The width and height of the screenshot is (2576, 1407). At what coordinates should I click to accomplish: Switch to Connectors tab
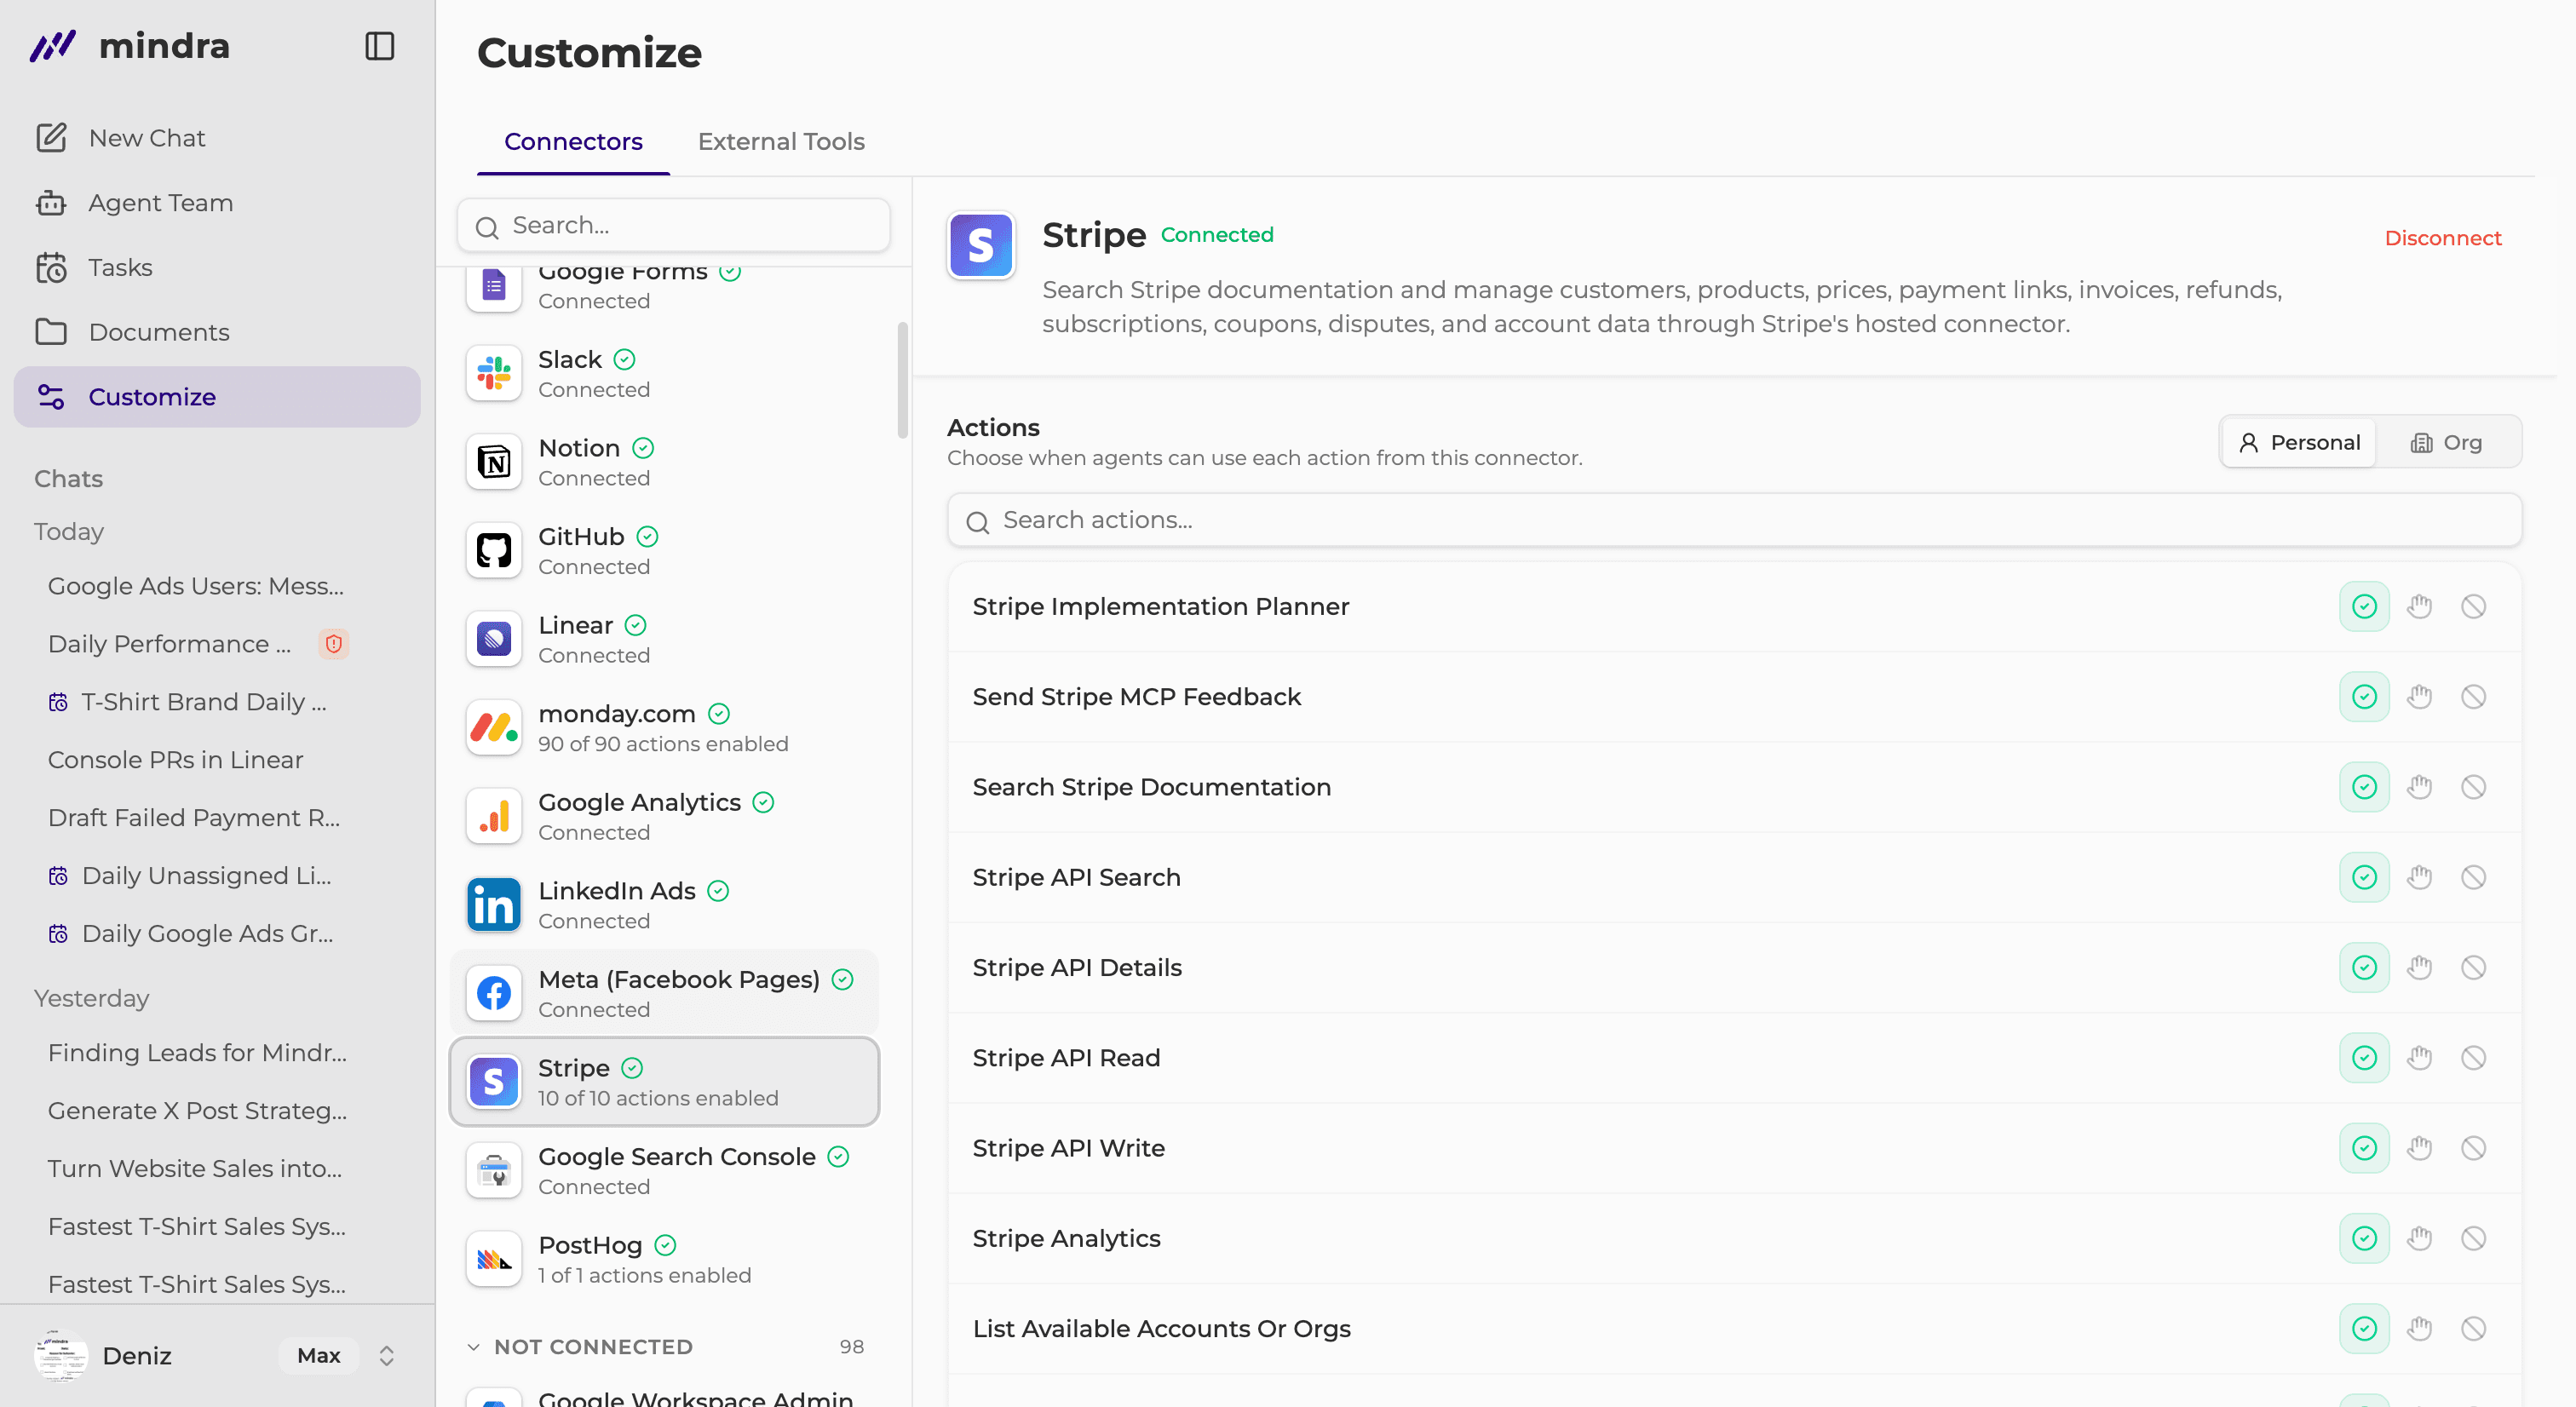pos(573,142)
